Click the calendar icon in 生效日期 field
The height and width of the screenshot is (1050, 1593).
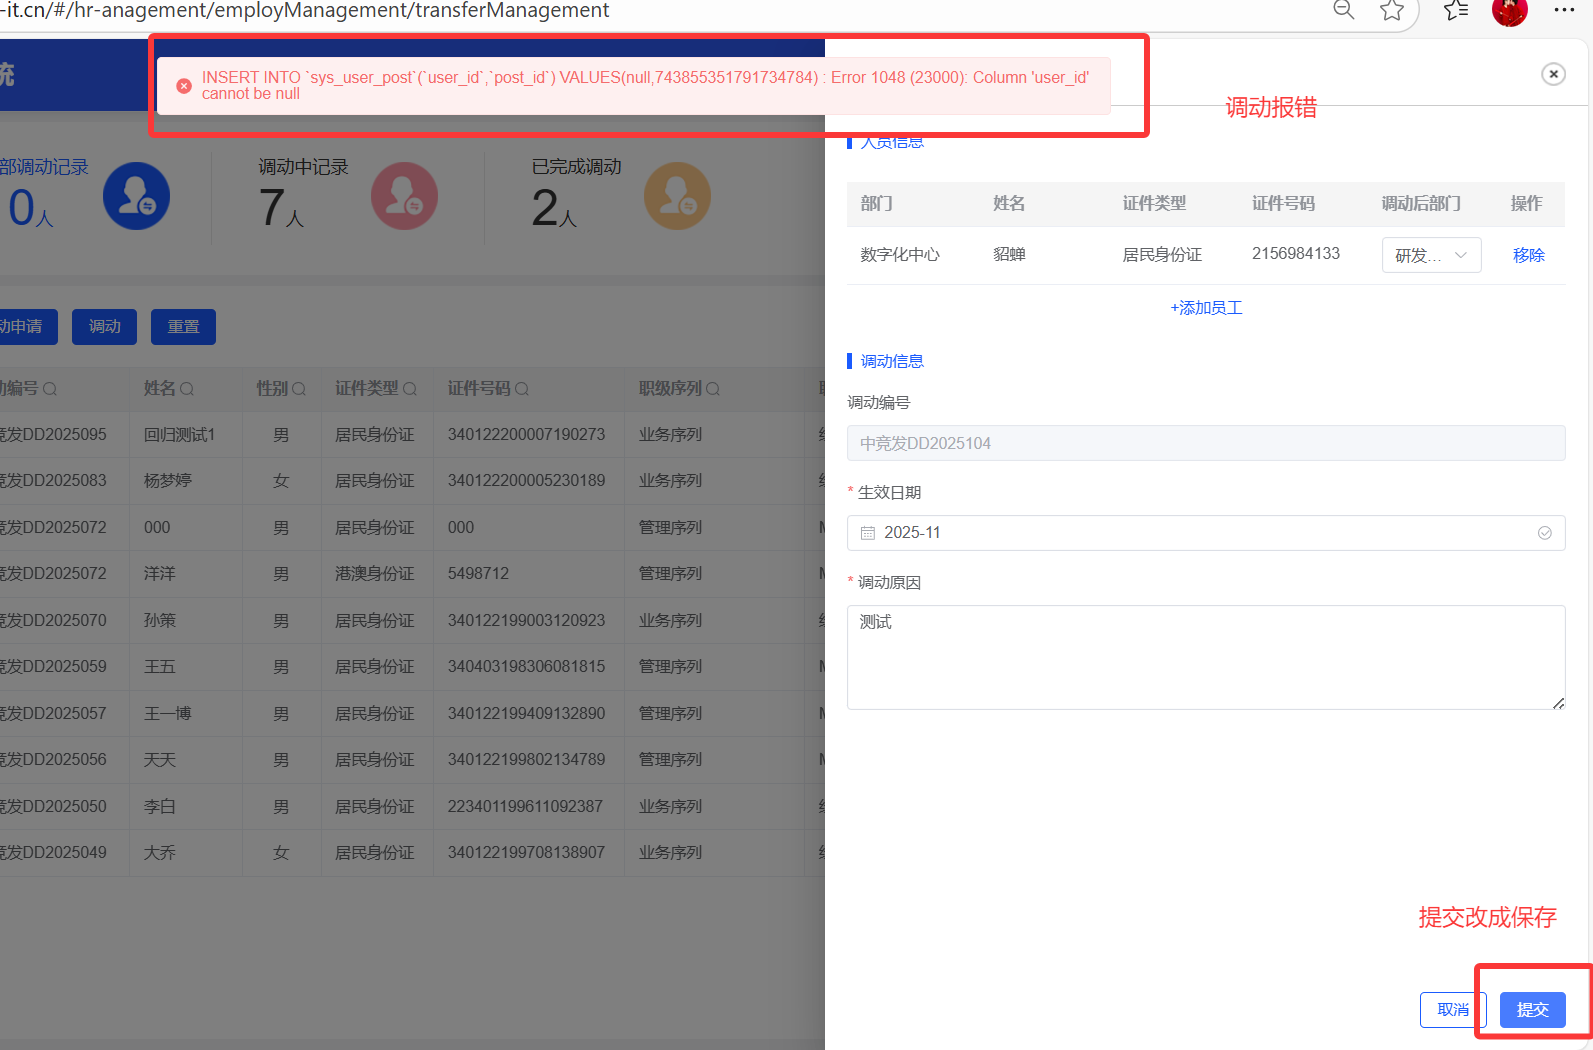(x=868, y=533)
